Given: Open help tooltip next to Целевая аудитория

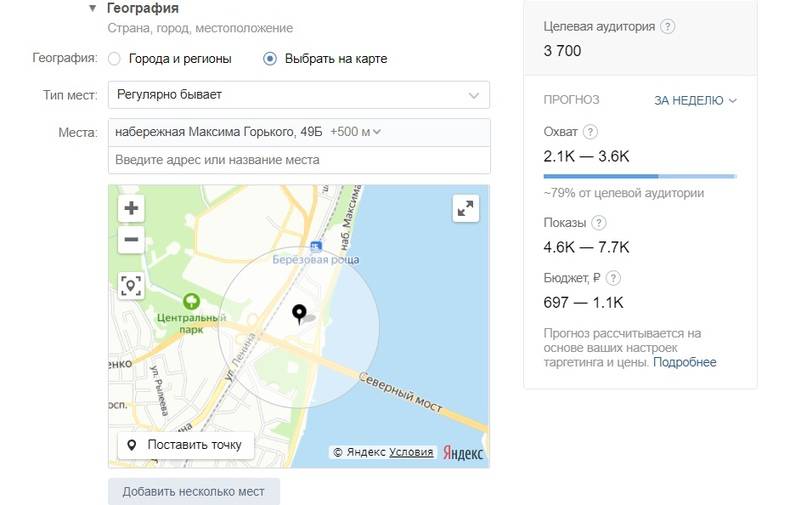Looking at the screenshot, I should [668, 27].
